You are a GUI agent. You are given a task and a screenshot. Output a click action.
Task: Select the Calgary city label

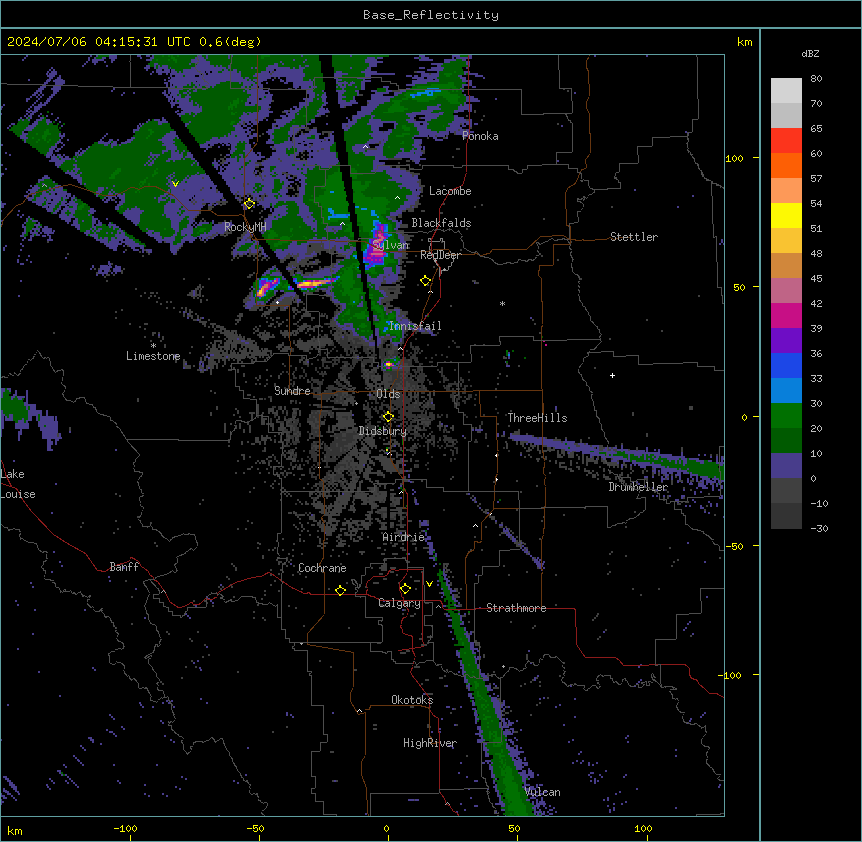point(400,603)
